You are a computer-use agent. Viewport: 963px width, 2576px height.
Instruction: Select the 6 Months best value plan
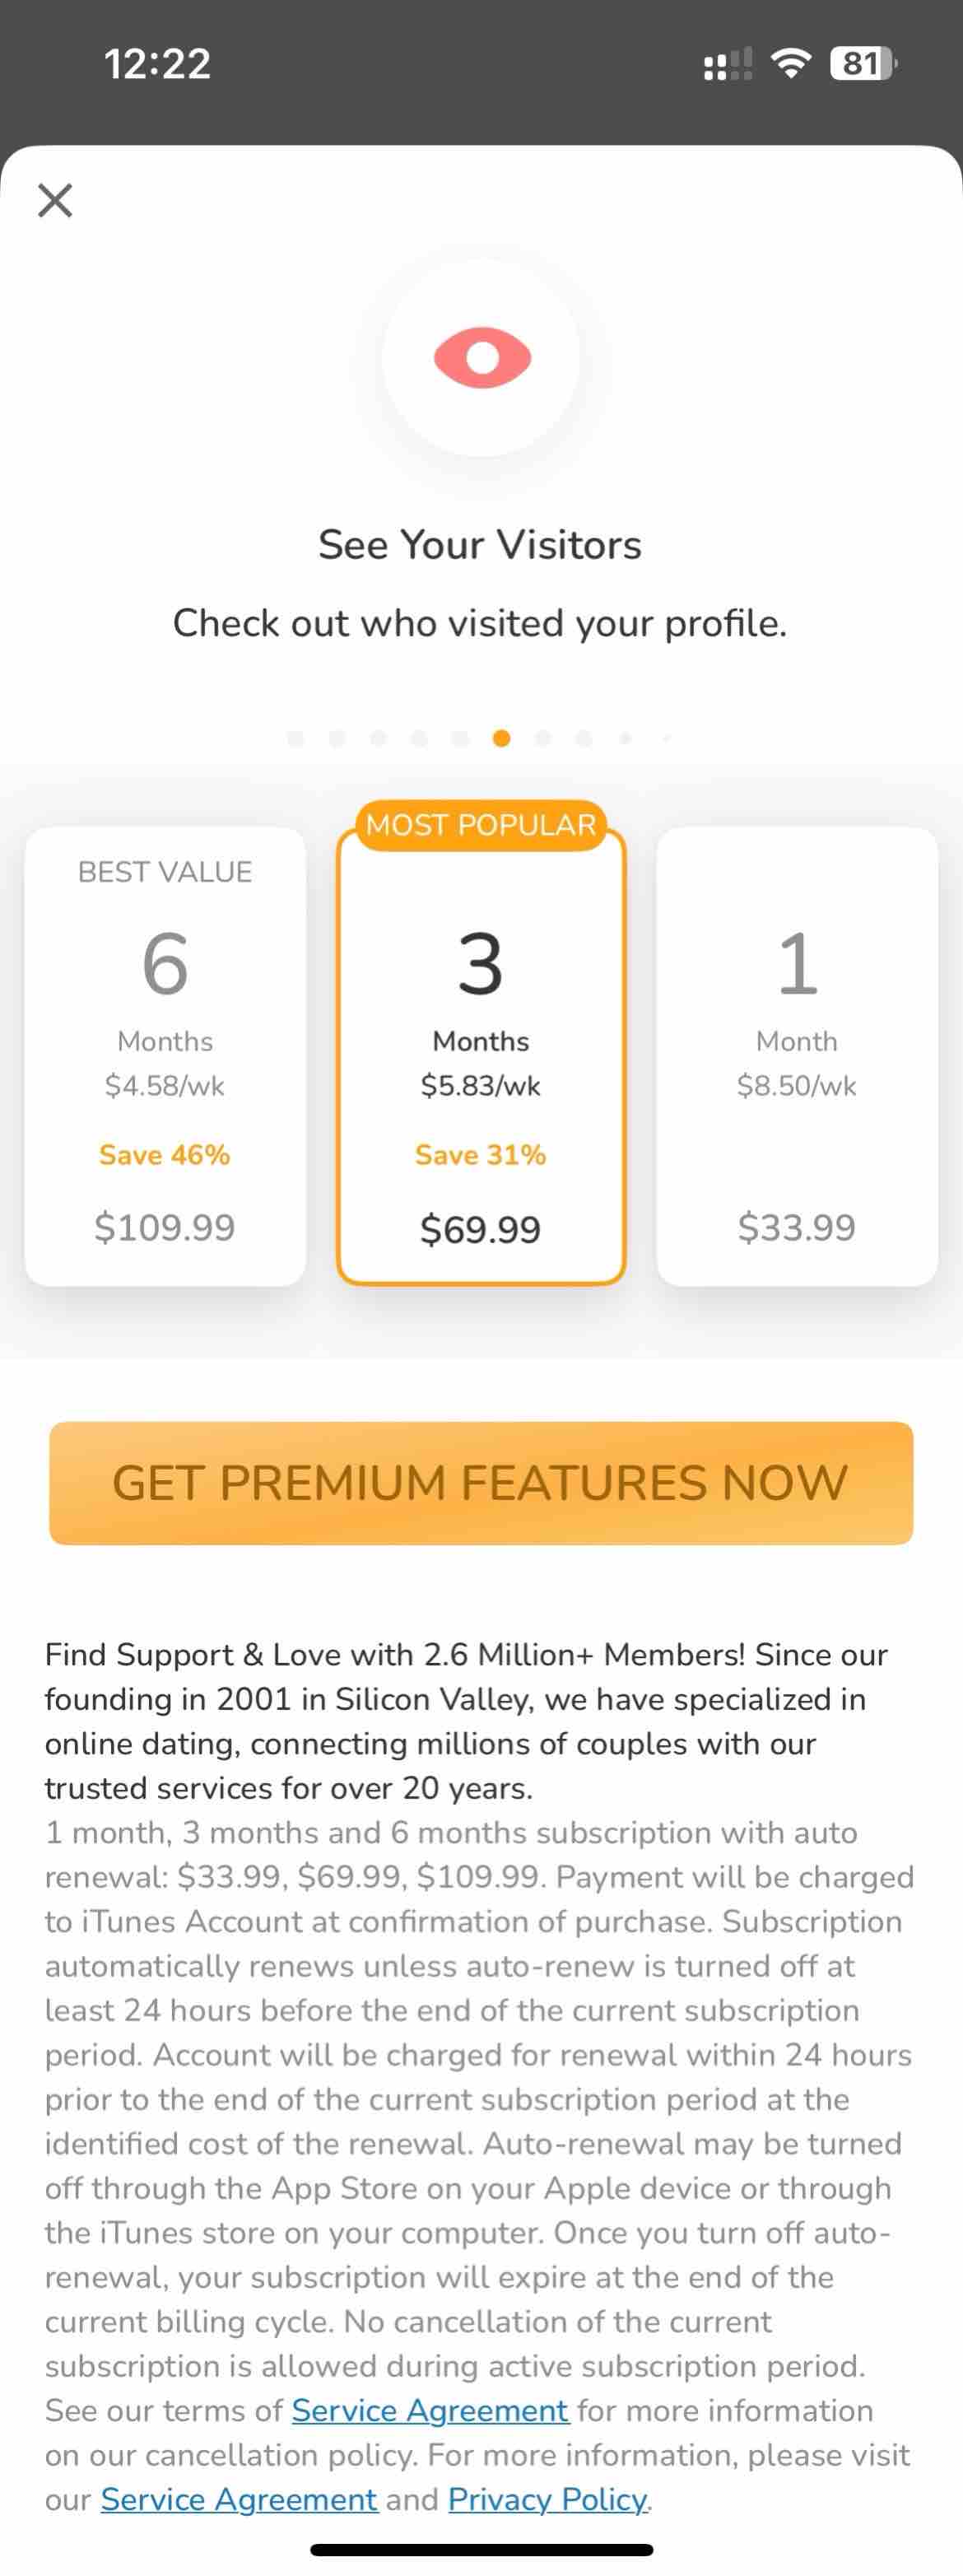pyautogui.click(x=165, y=1056)
